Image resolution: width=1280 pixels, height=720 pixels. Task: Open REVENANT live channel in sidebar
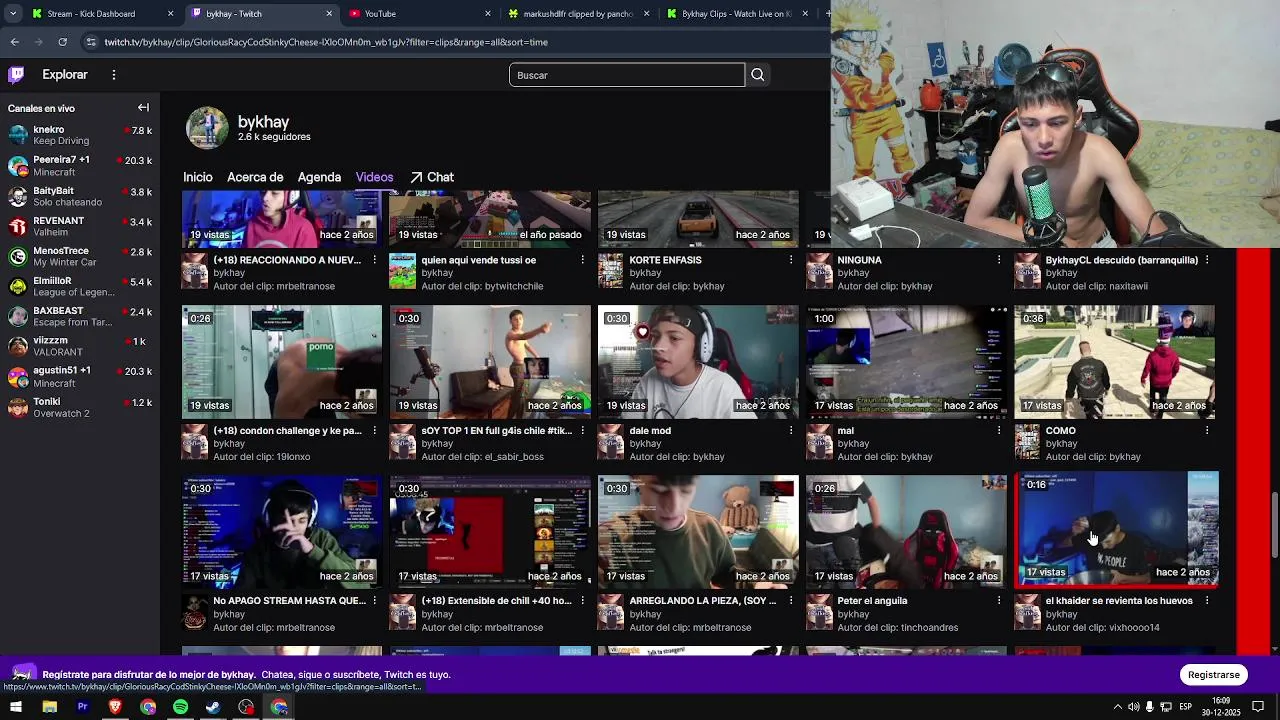tap(80, 226)
